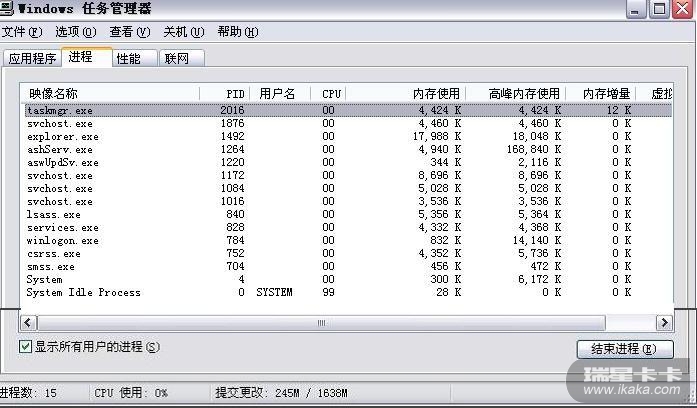Viewport: 697px width, 408px height.
Task: Sort by CPU column header
Action: tap(328, 94)
